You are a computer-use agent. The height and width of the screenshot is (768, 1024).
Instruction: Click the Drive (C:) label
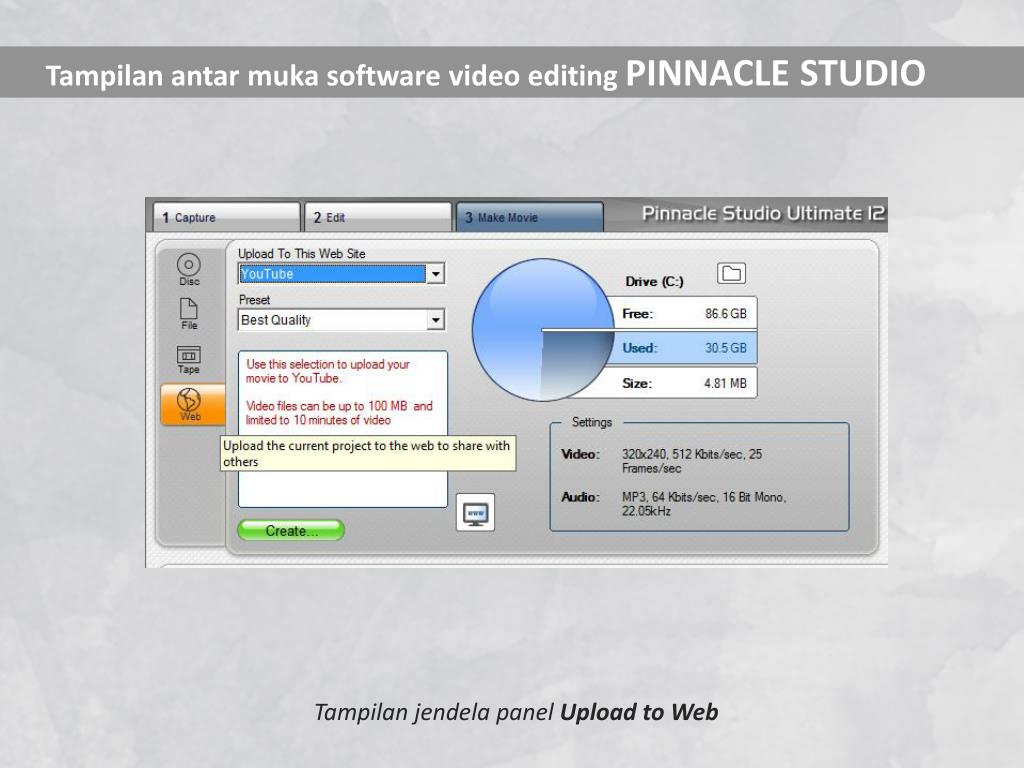(654, 281)
